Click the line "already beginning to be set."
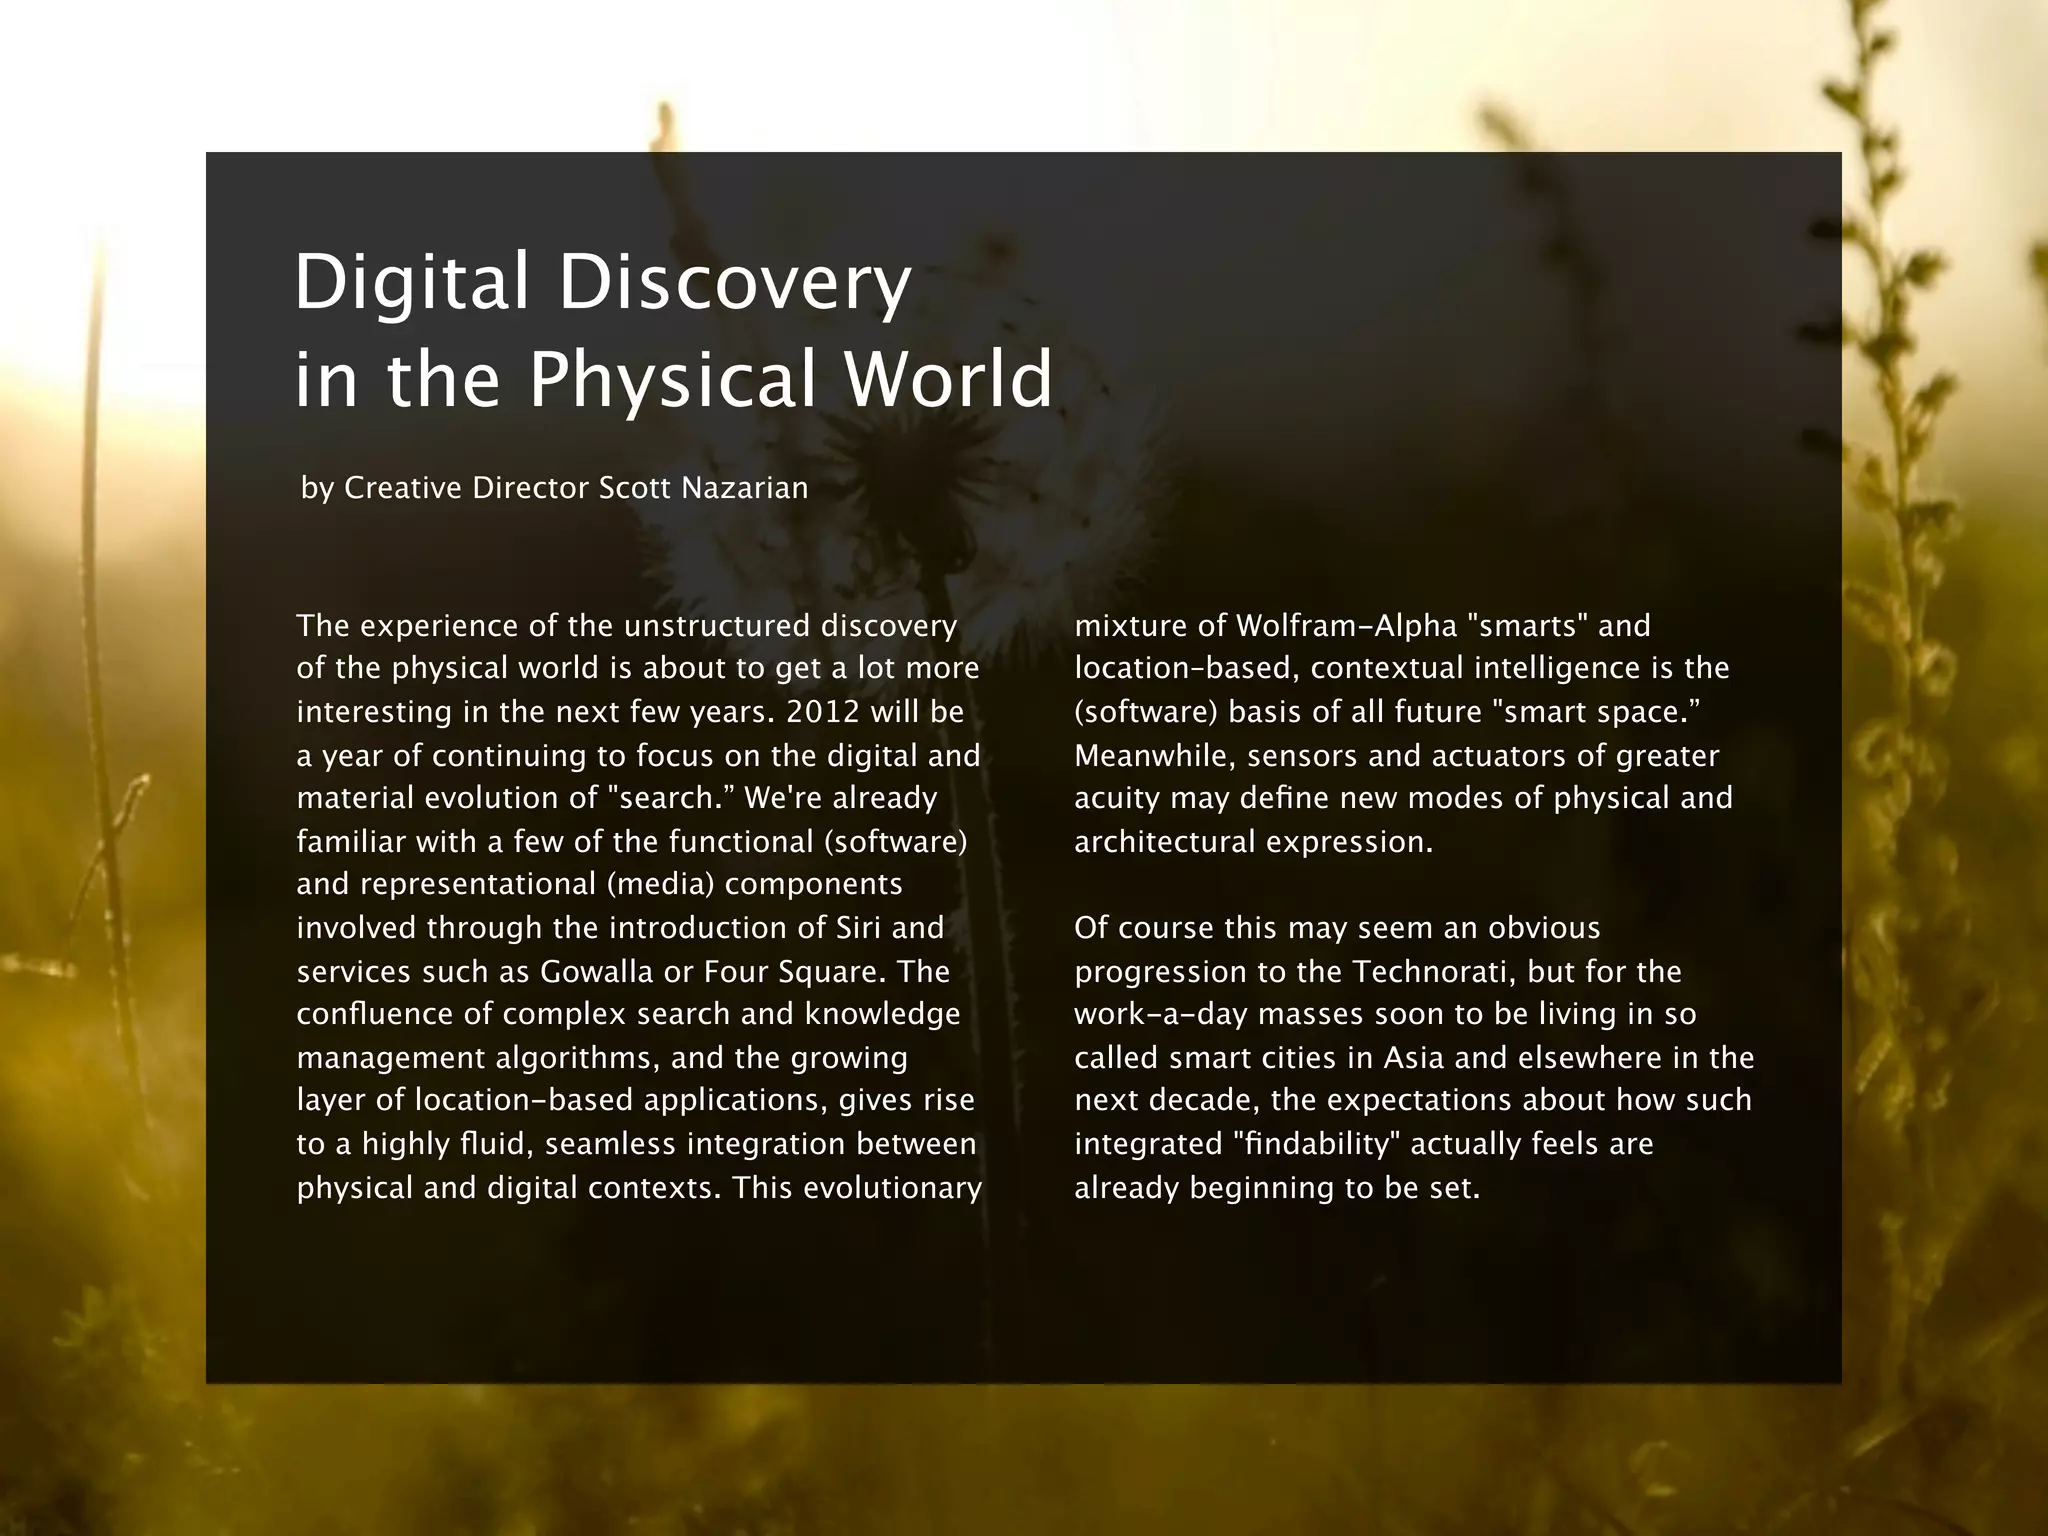This screenshot has width=2048, height=1536. point(1277,1188)
